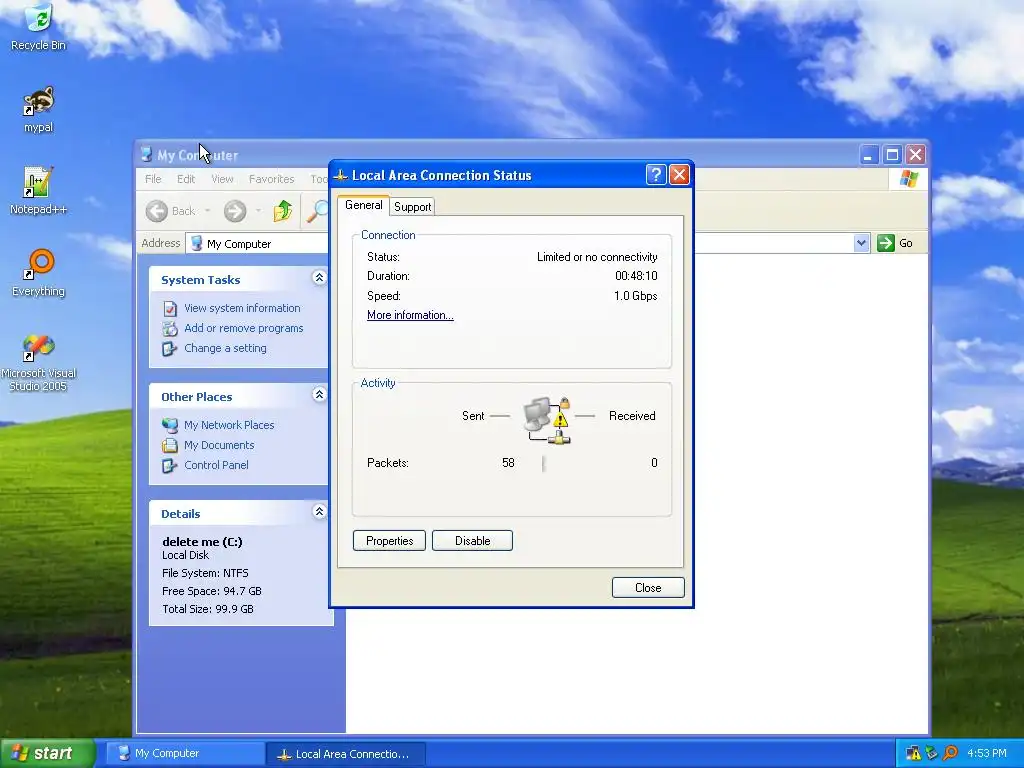Click the Search magnifier in My Computer toolbar
The height and width of the screenshot is (768, 1024).
click(318, 211)
